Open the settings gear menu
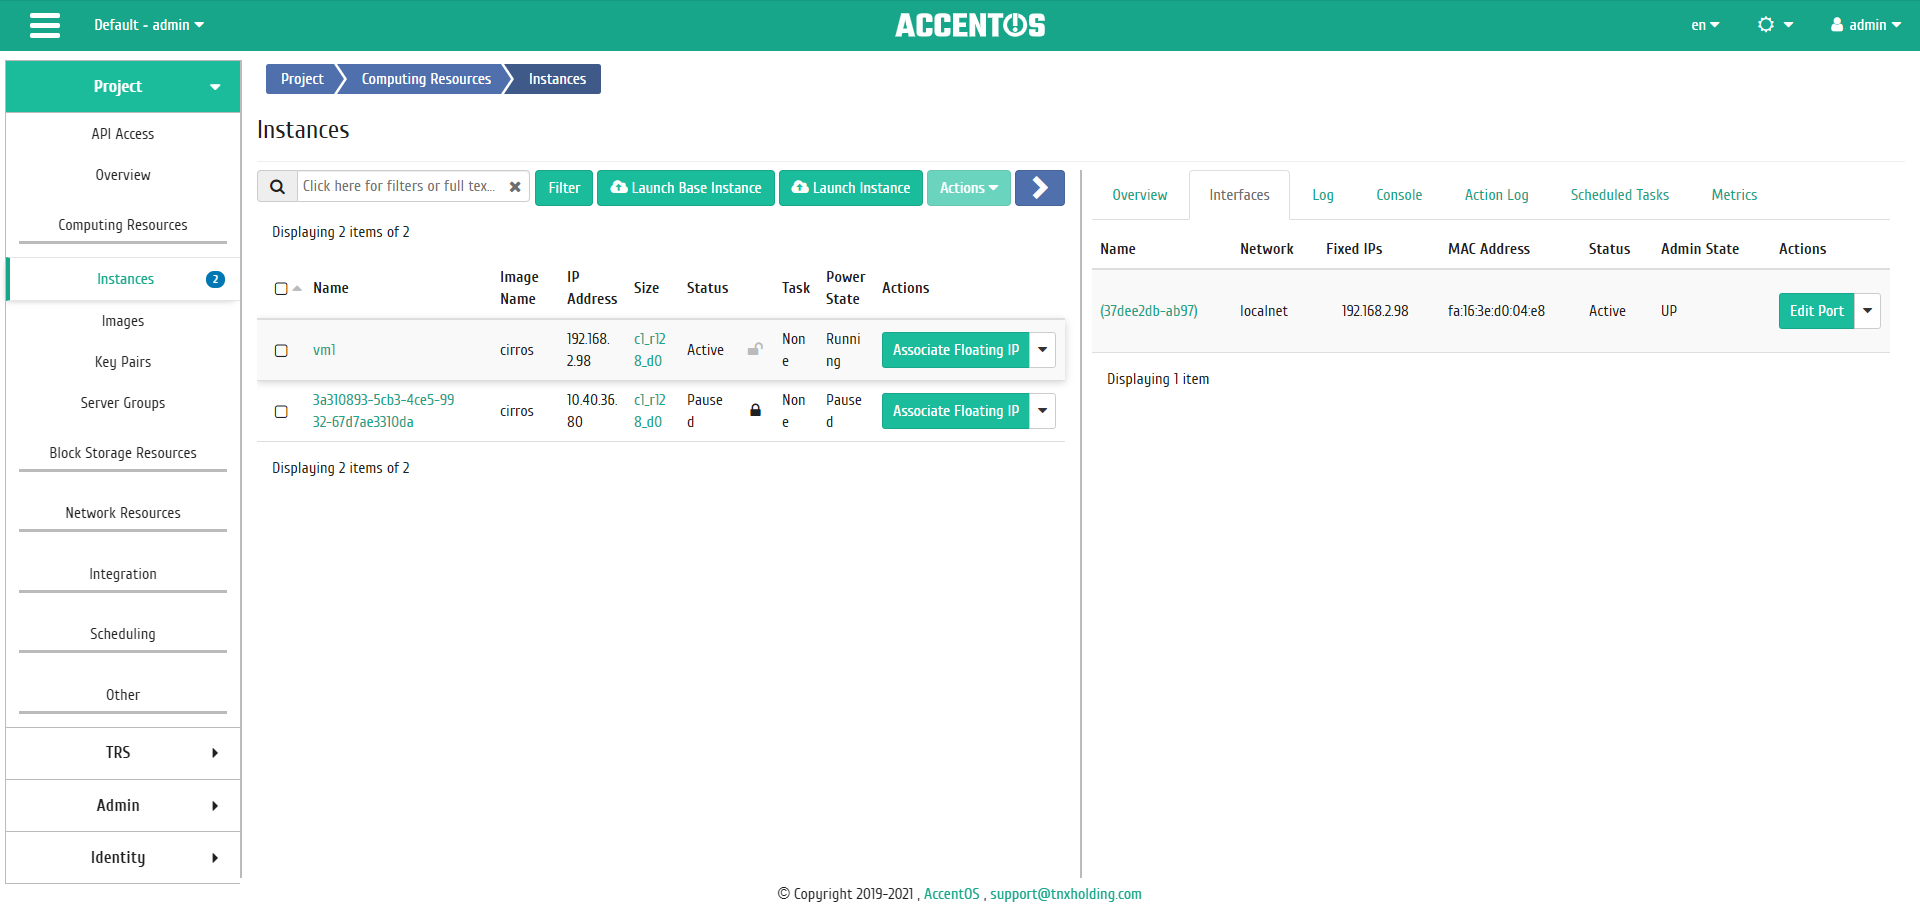This screenshot has width=1920, height=905. [1766, 24]
